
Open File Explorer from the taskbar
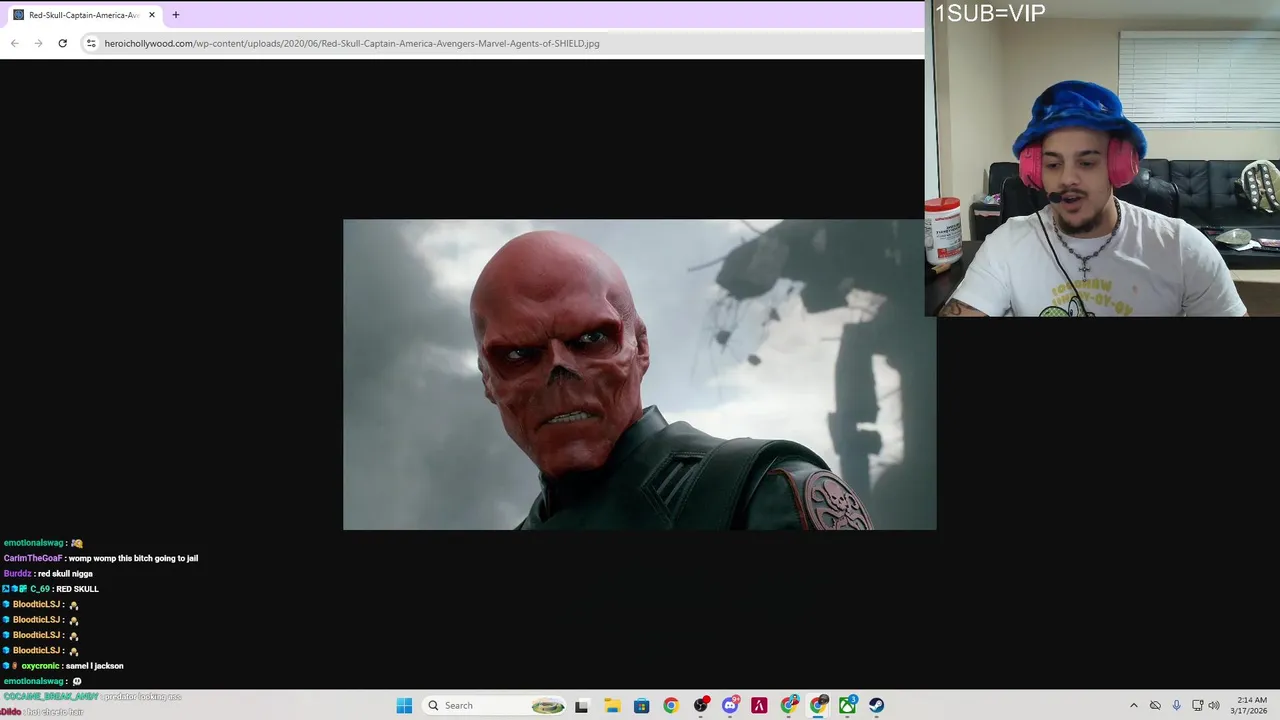[612, 705]
